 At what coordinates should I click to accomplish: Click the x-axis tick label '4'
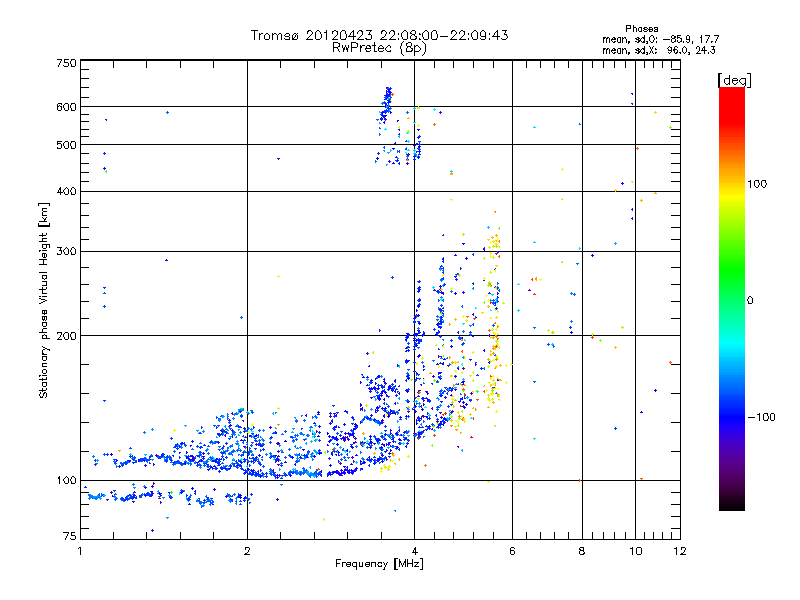414,551
